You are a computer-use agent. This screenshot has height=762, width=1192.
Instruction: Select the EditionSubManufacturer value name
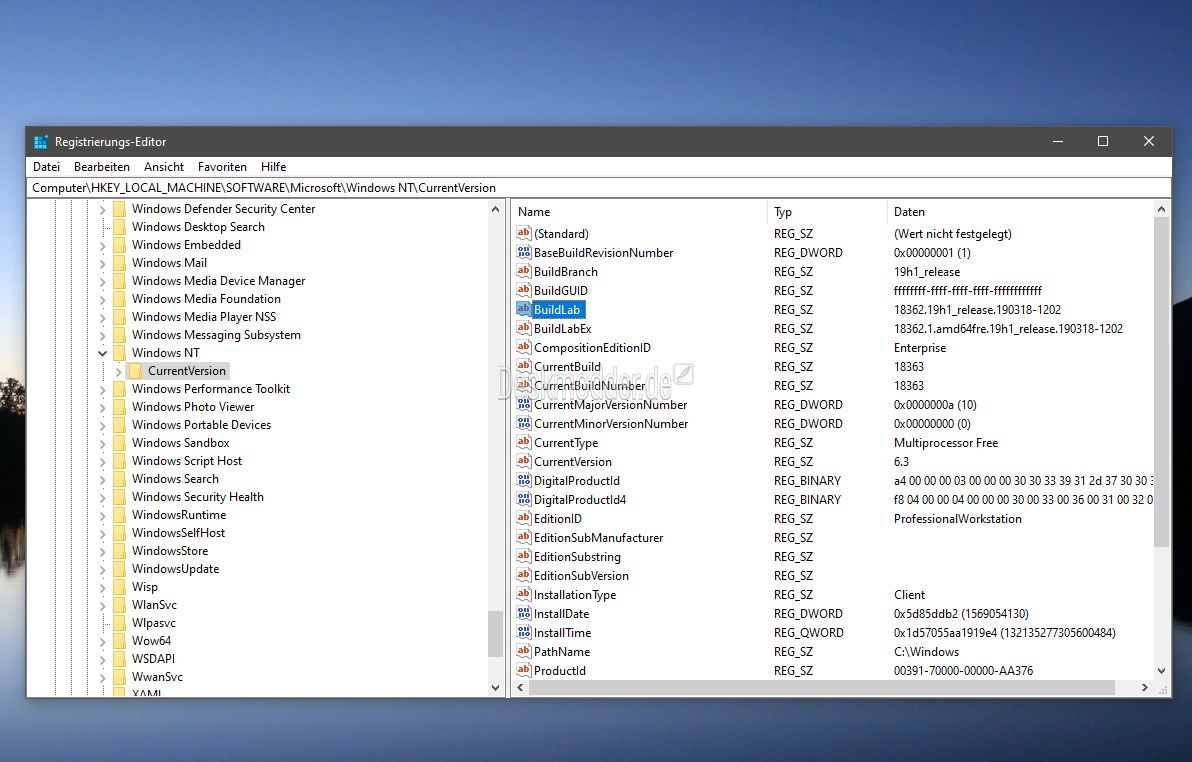coord(598,538)
